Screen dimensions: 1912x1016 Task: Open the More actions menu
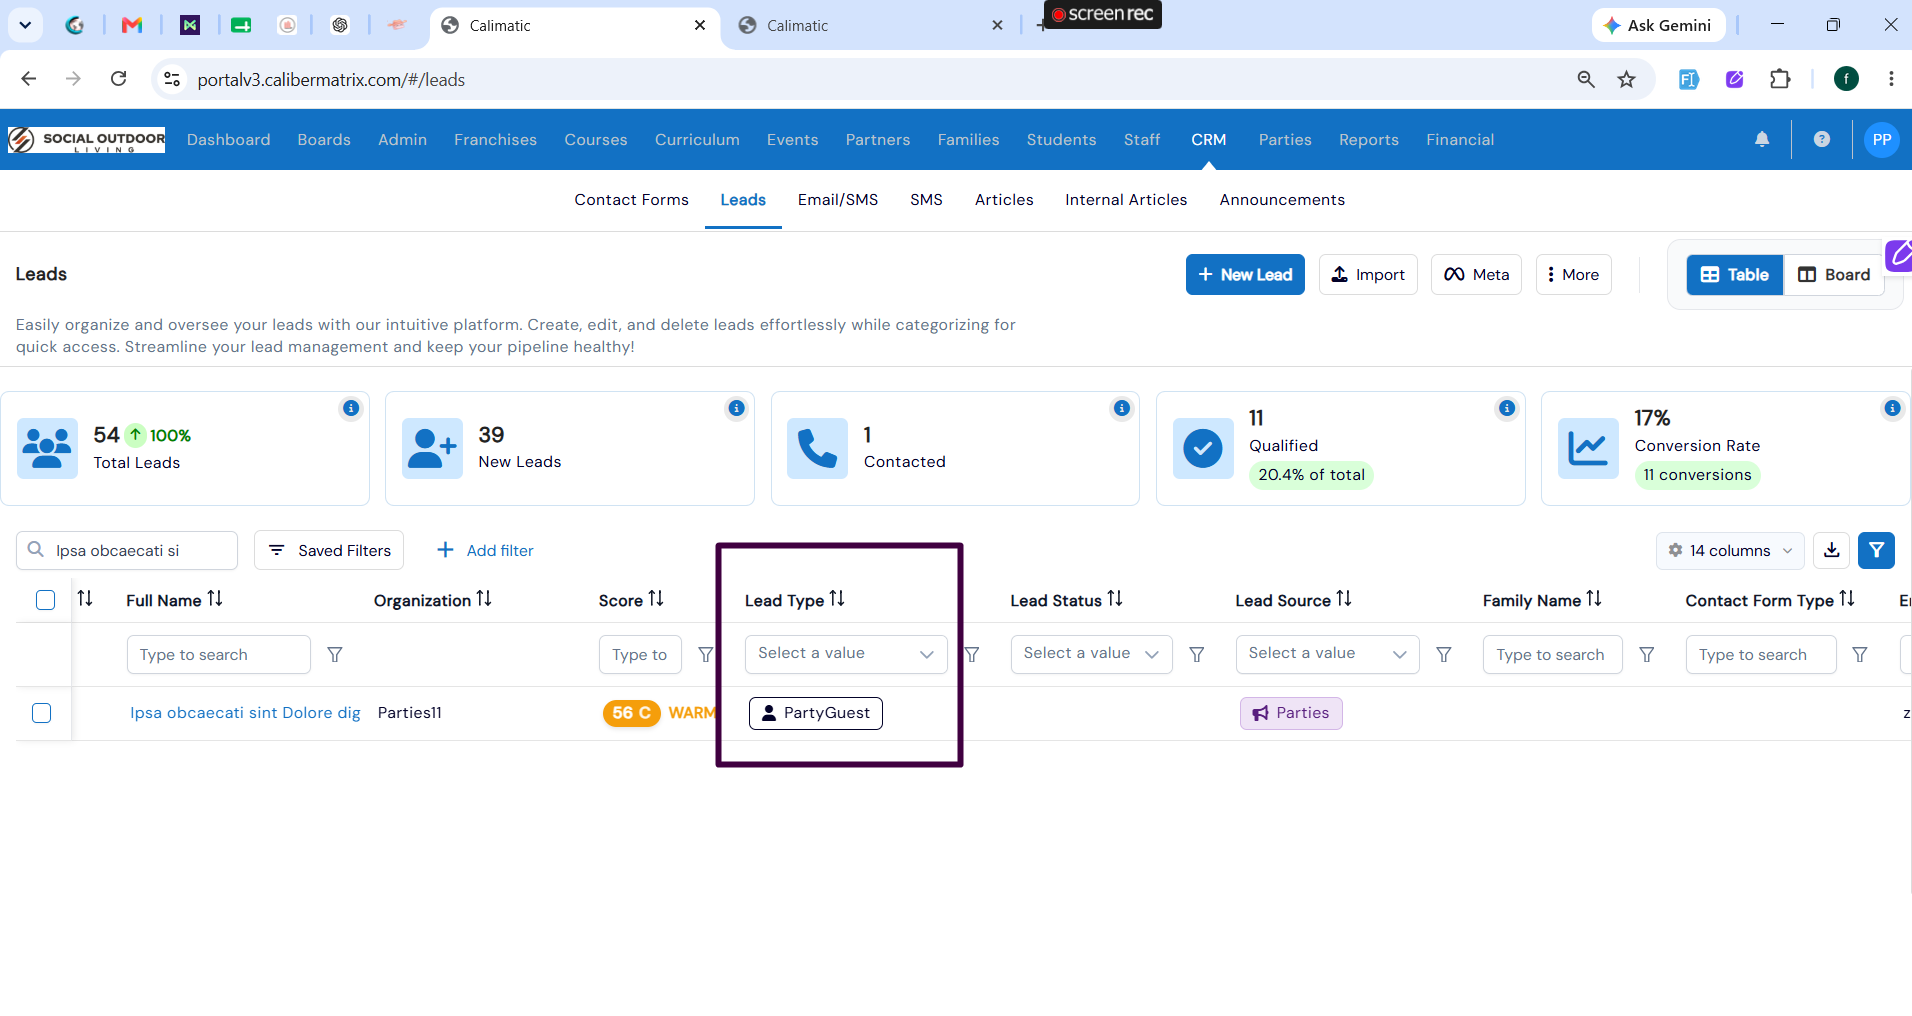1573,275
